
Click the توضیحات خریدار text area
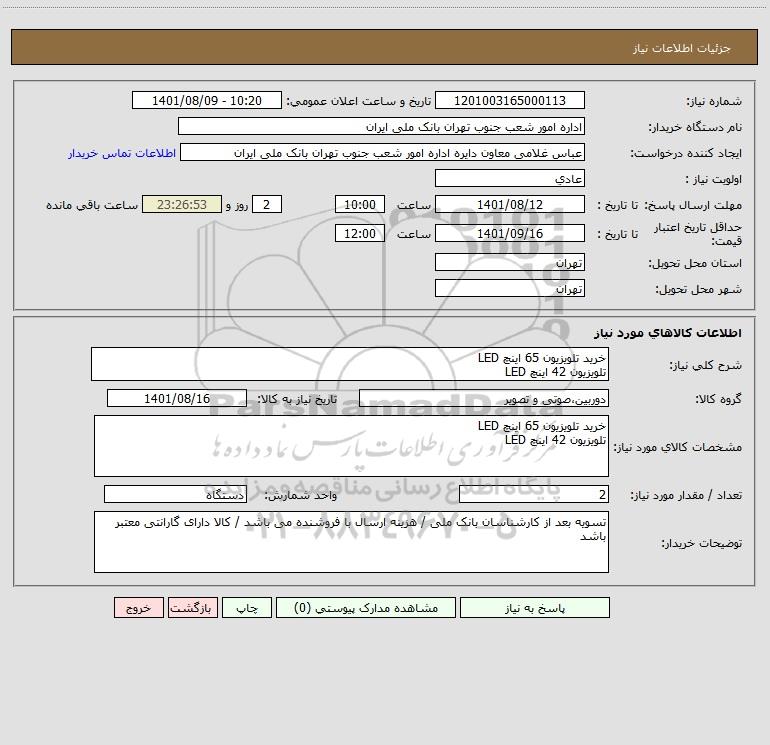click(x=351, y=542)
